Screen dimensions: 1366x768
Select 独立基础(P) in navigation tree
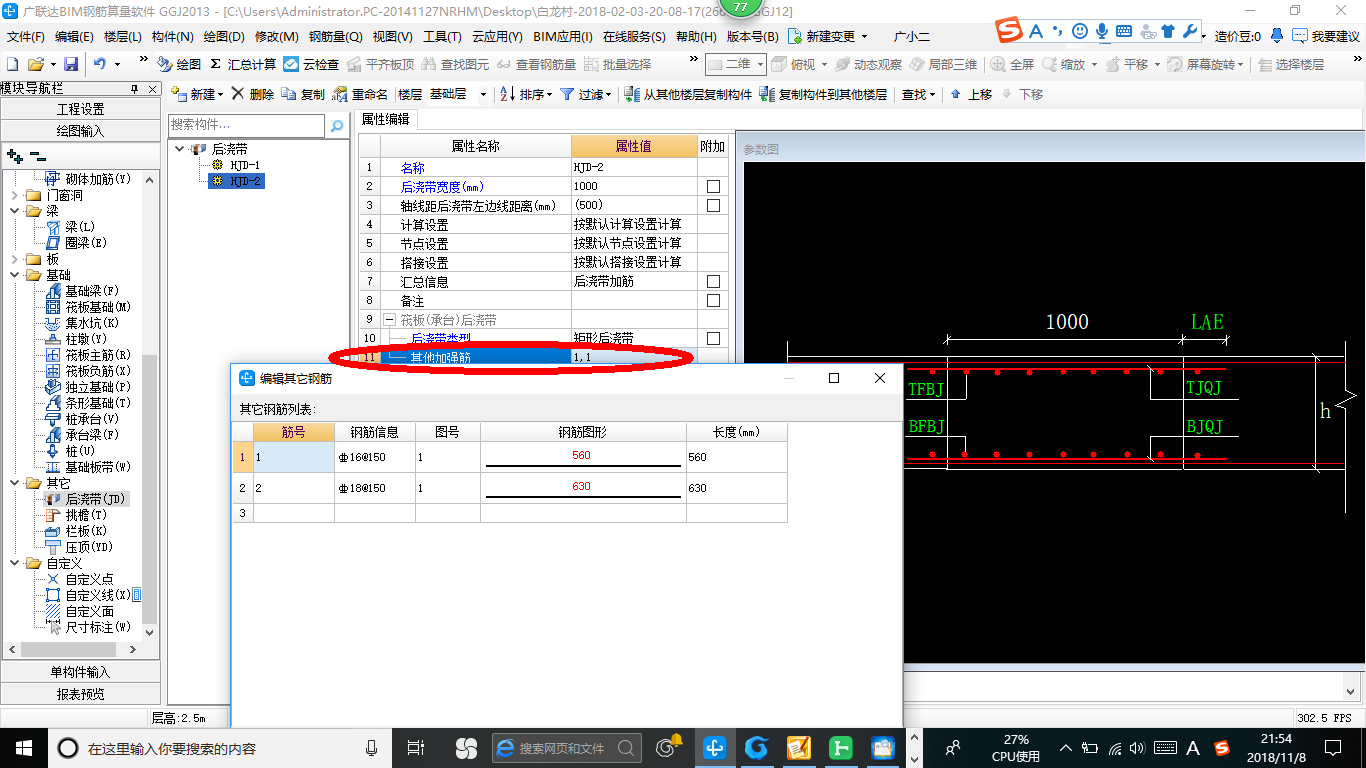[x=88, y=387]
